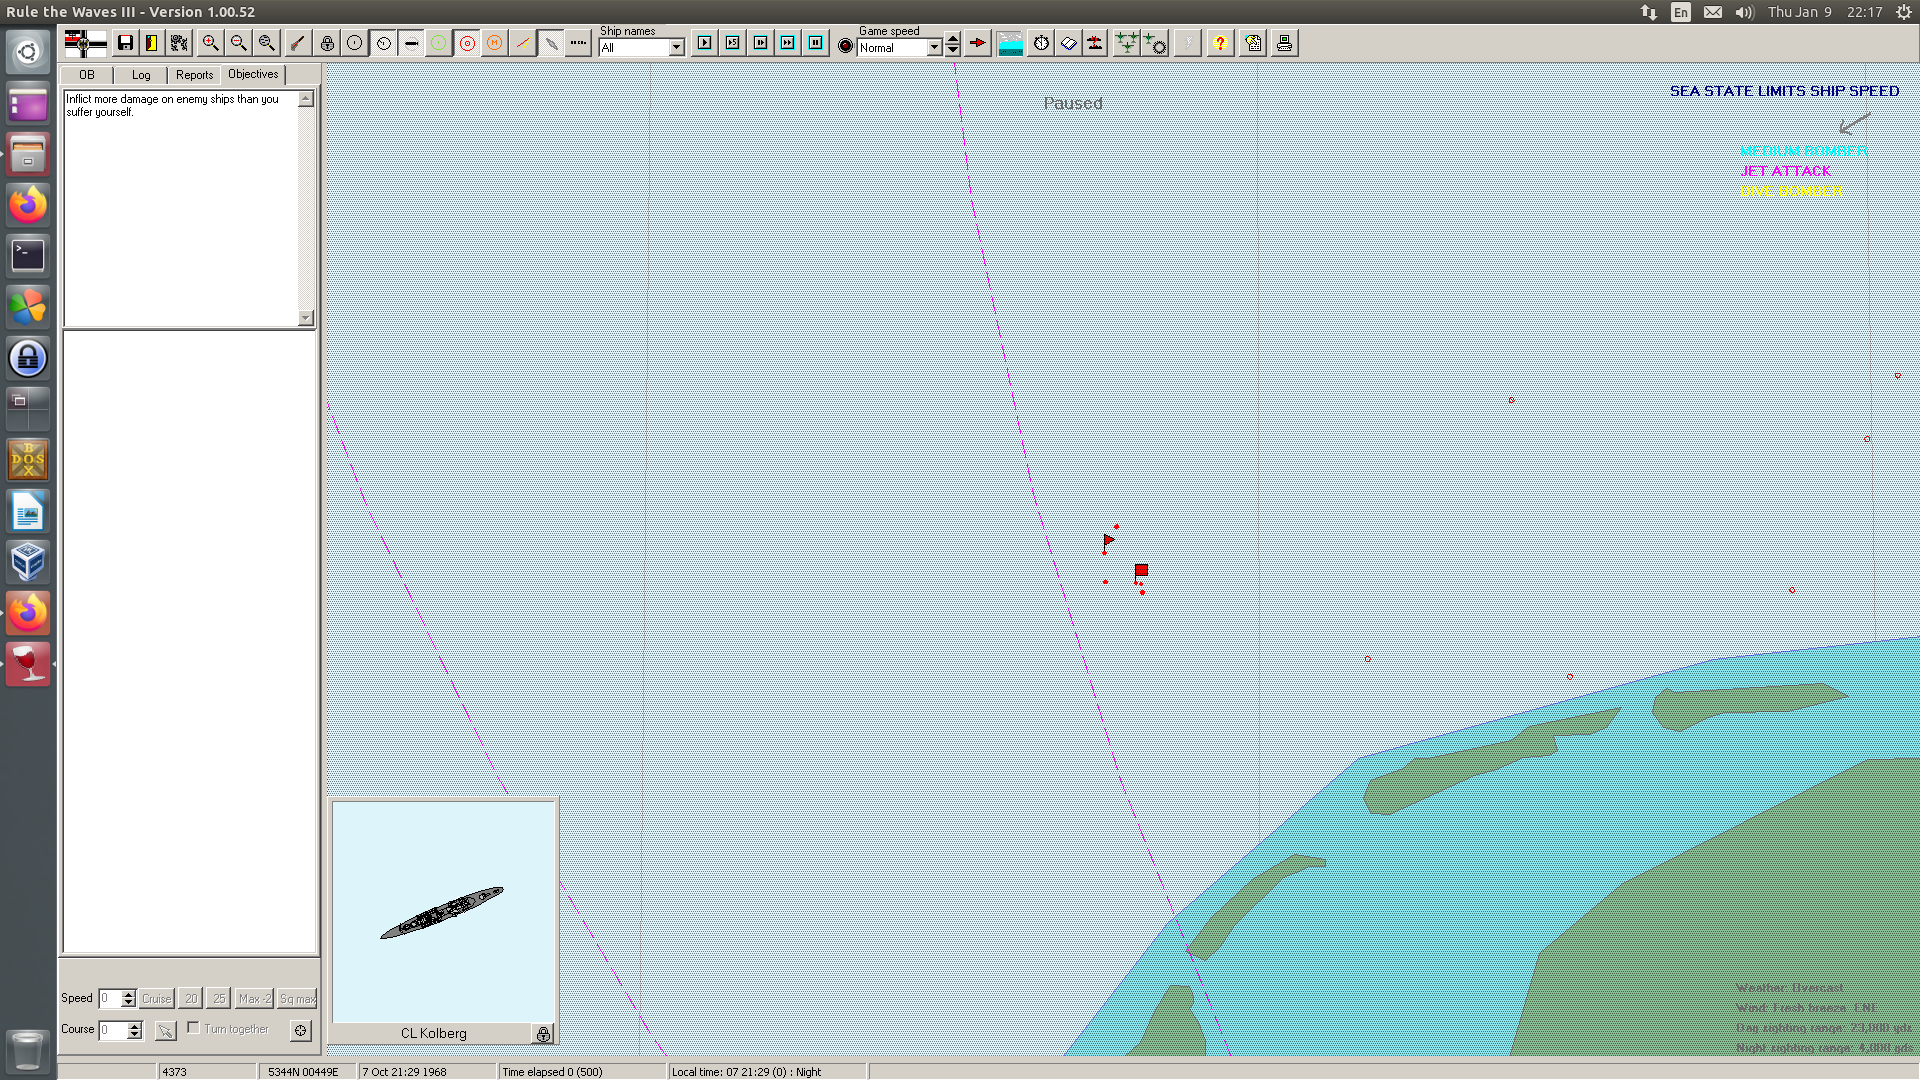1920x1080 pixels.
Task: Click the stopwatch icon in toolbar
Action: [1041, 43]
